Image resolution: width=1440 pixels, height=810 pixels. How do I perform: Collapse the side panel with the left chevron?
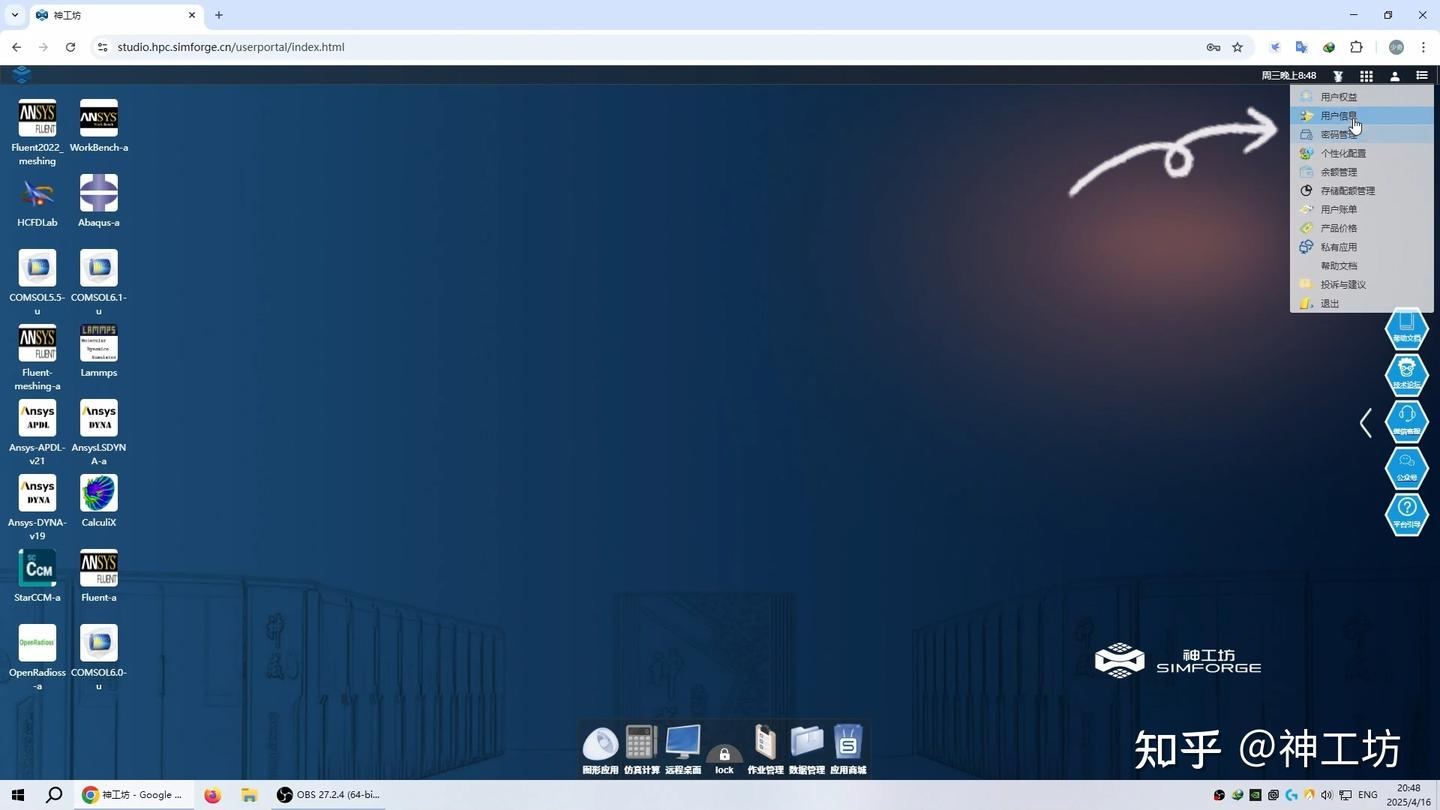pyautogui.click(x=1366, y=422)
